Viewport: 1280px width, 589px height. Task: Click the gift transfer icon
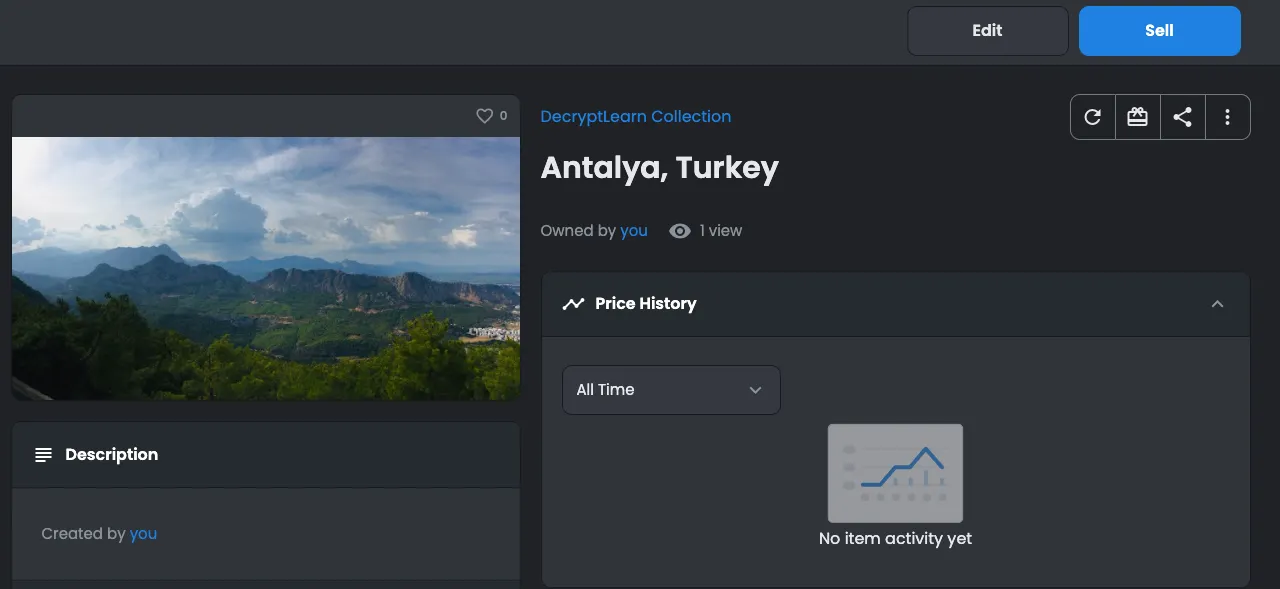[1137, 117]
